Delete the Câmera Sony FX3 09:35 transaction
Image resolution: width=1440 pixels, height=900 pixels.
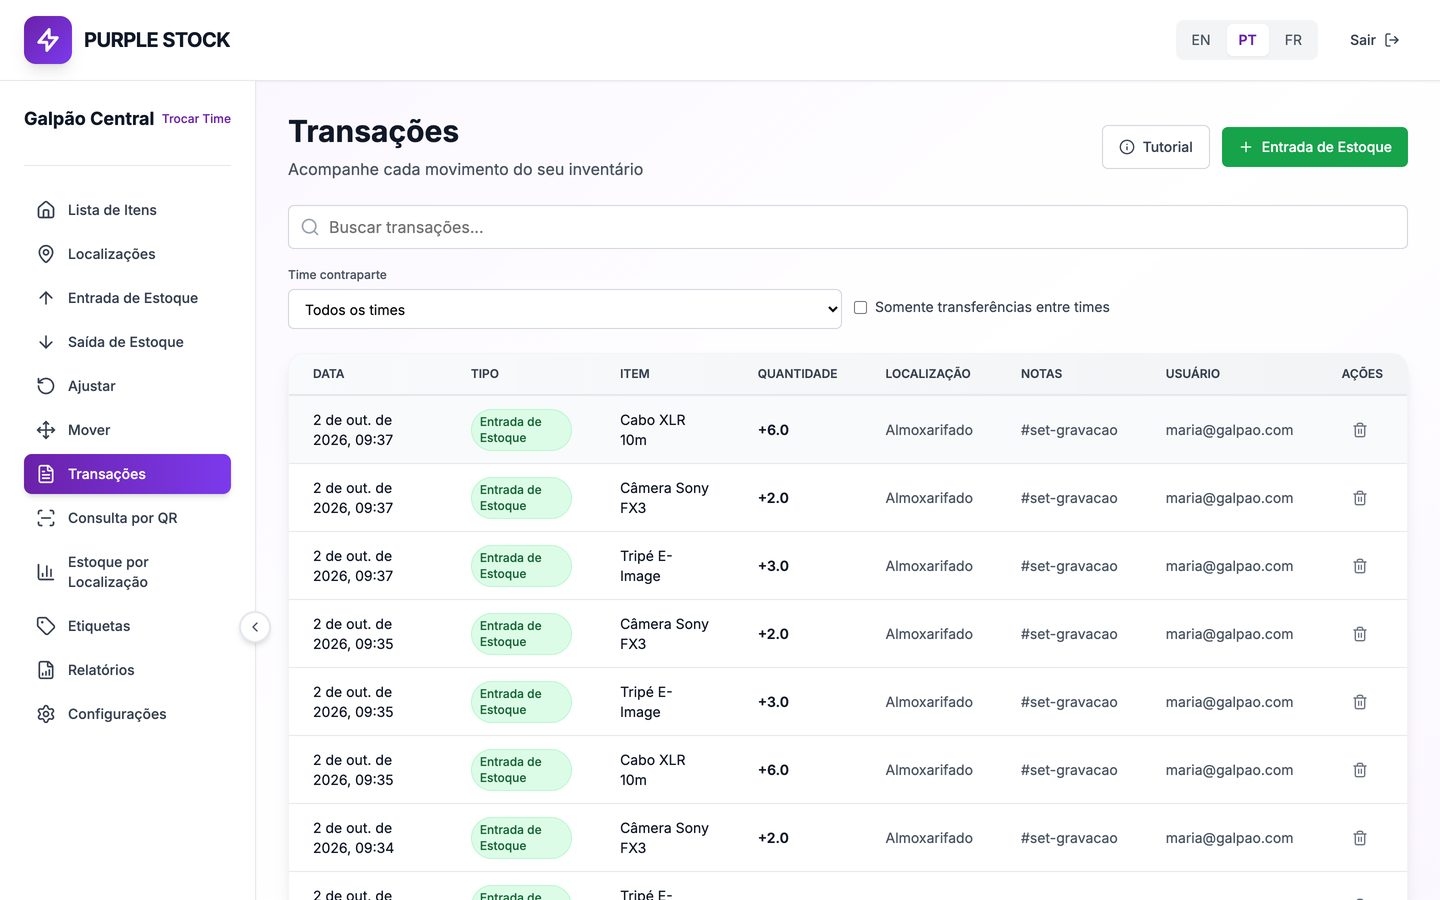pos(1360,634)
